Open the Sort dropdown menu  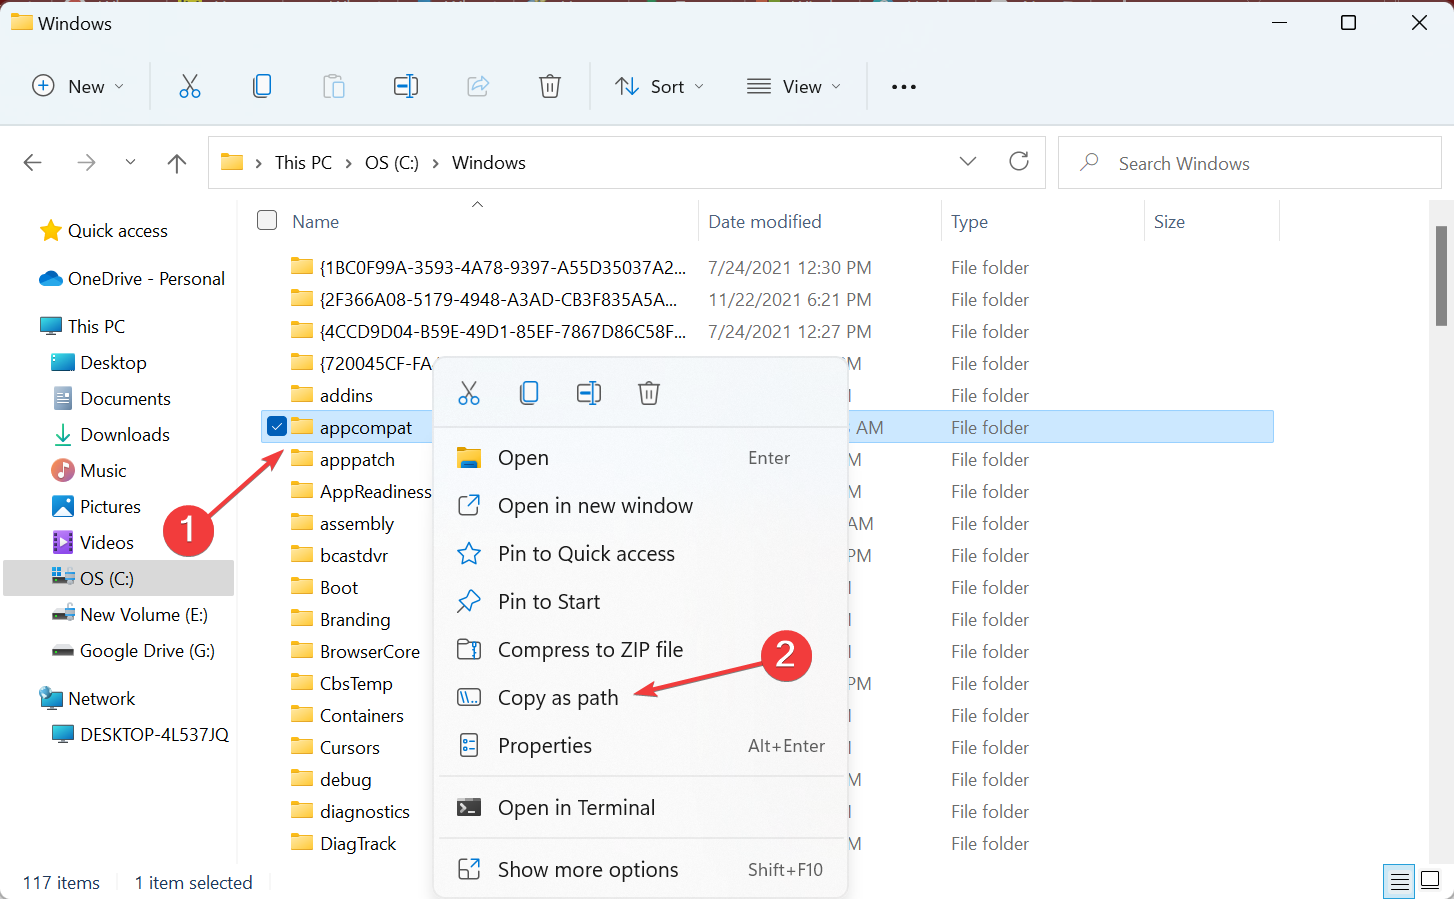tap(659, 87)
